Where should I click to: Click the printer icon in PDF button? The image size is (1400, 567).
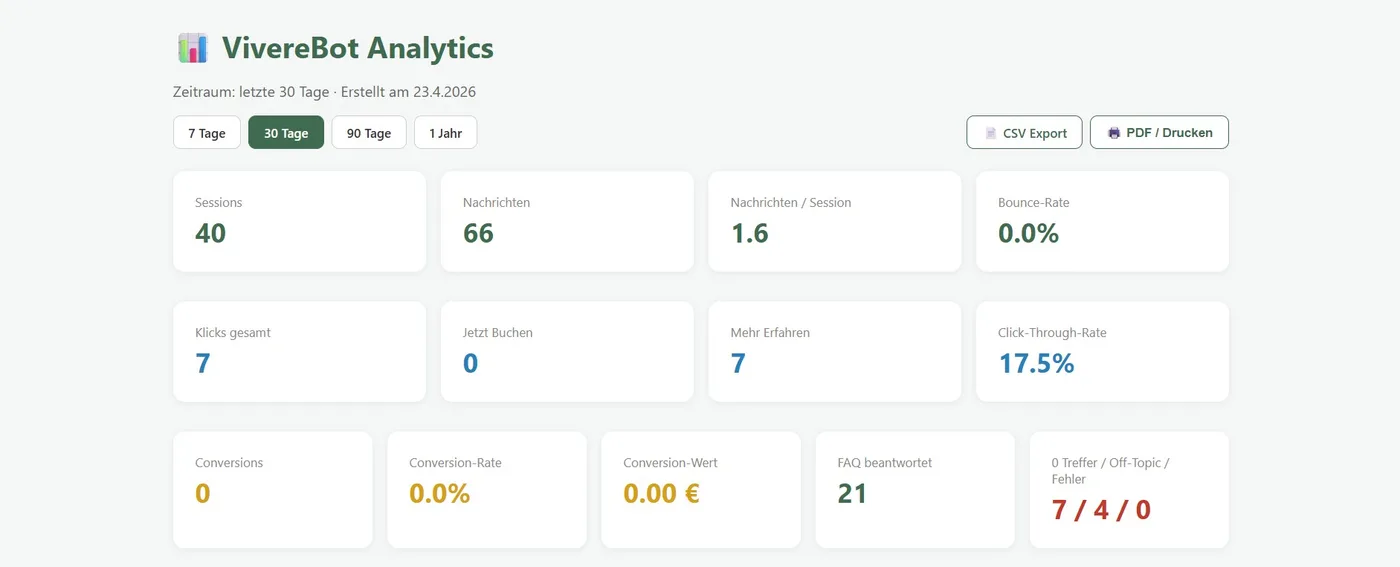point(1114,132)
